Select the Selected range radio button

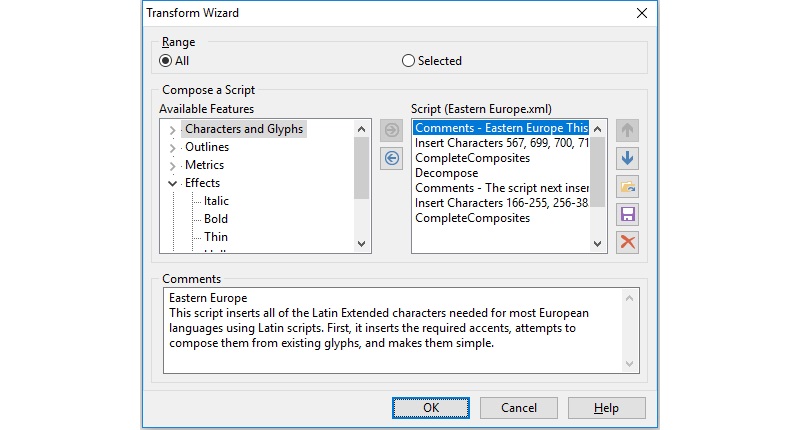click(408, 61)
